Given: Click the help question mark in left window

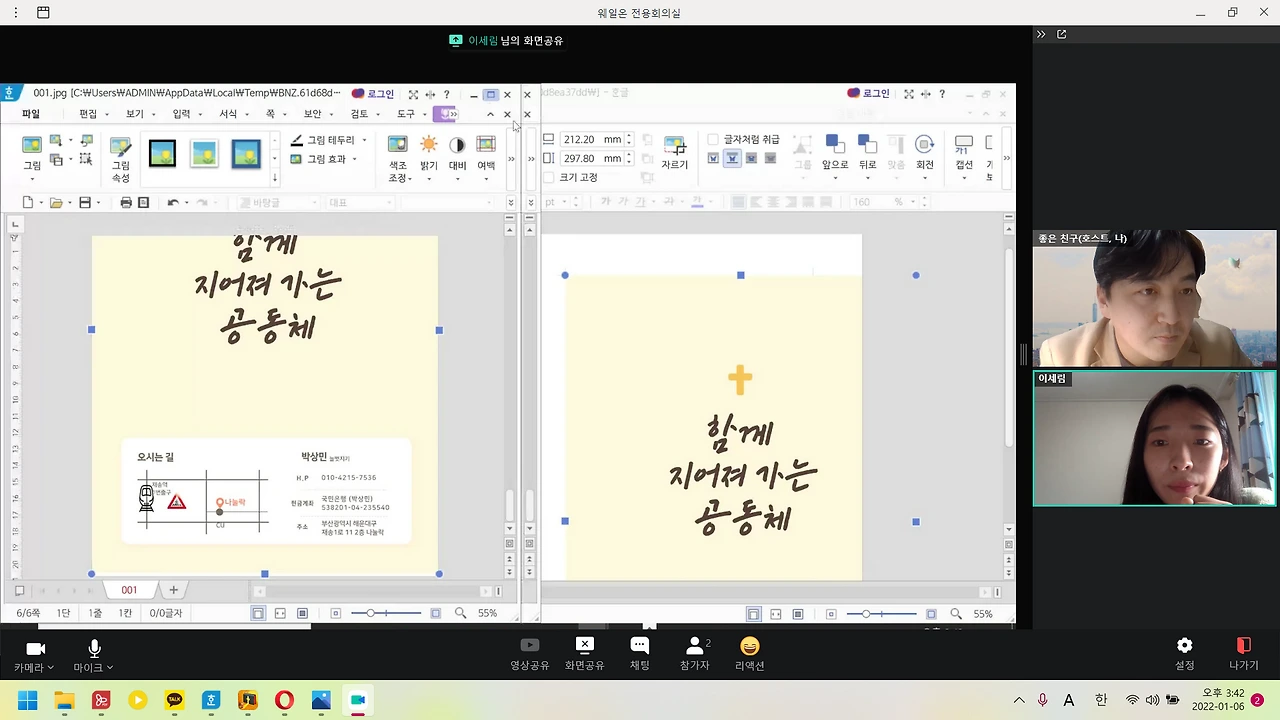Looking at the screenshot, I should 447,95.
